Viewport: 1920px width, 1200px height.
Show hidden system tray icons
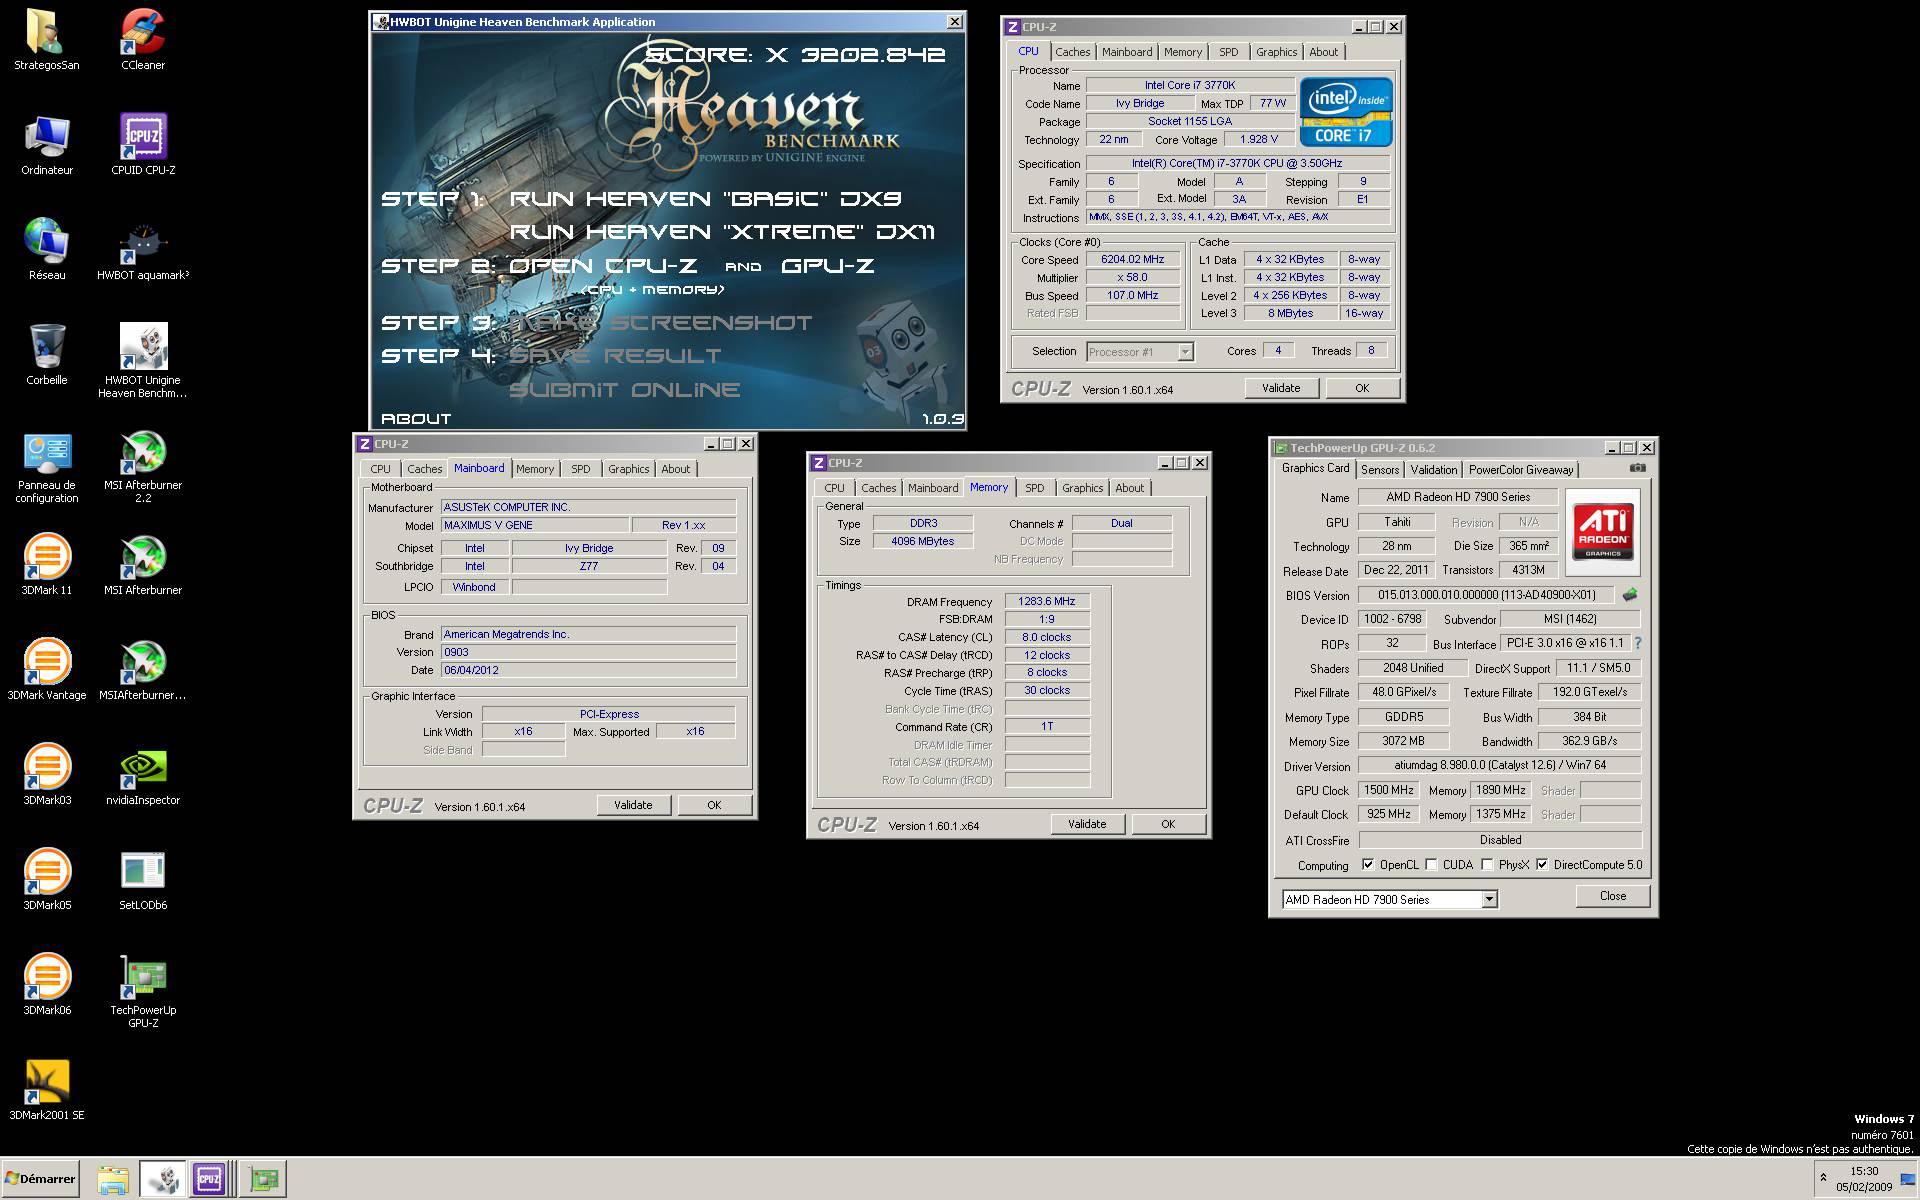point(1823,1178)
